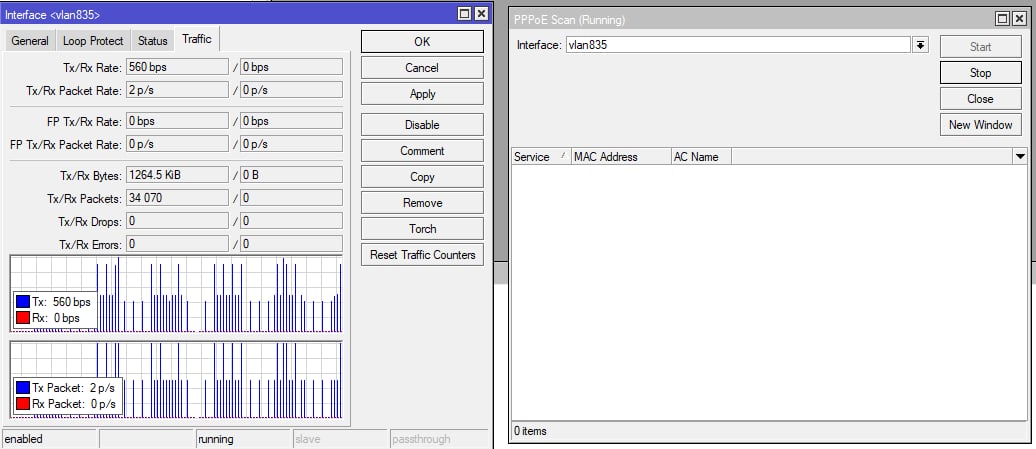
Task: Open the Interface dropdown arrow
Action: [920, 45]
